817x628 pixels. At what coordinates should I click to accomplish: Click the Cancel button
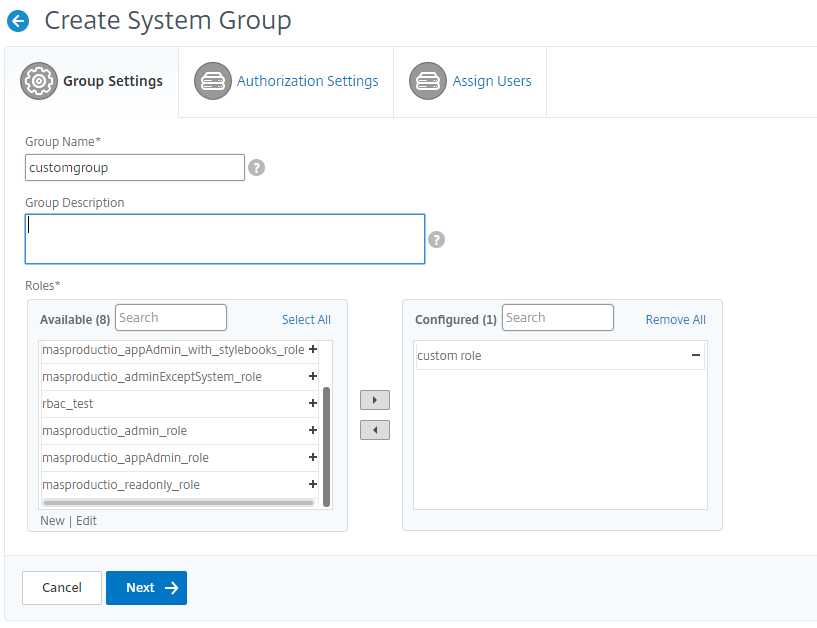[62, 588]
